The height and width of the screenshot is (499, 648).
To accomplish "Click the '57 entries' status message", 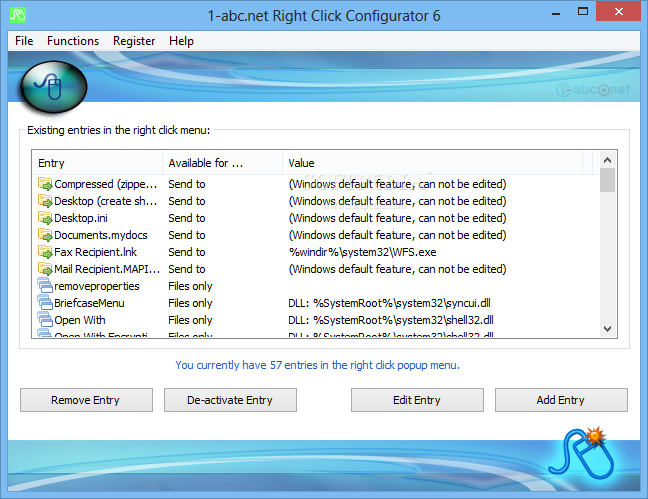I will click(317, 365).
